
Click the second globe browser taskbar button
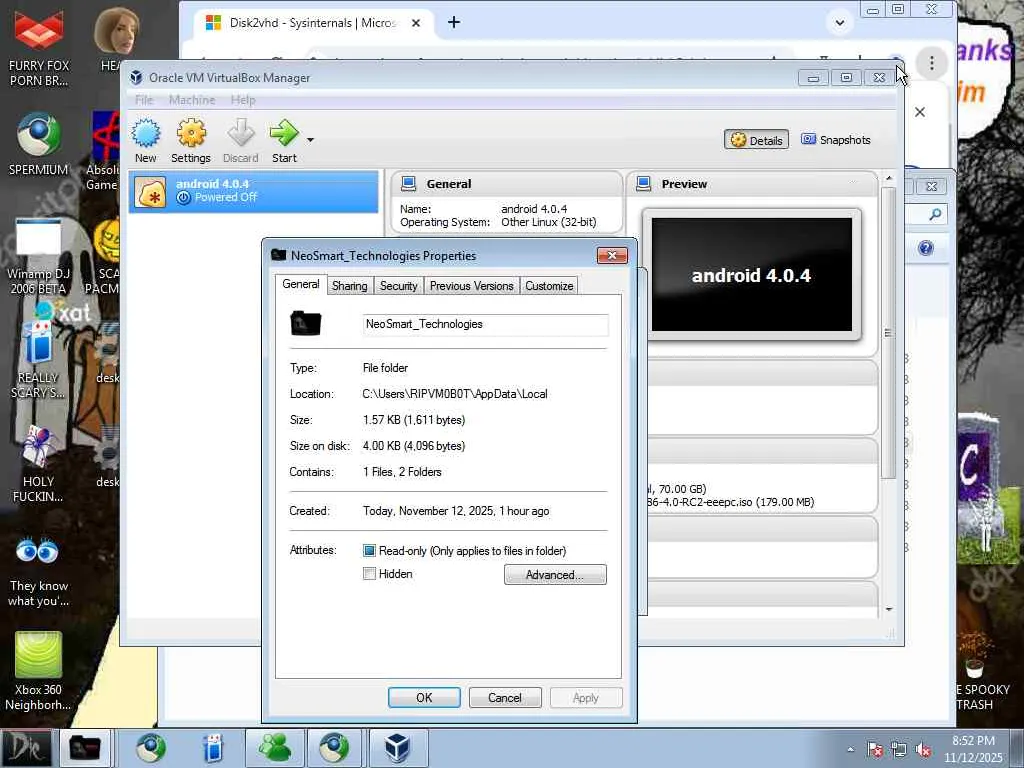click(x=334, y=748)
